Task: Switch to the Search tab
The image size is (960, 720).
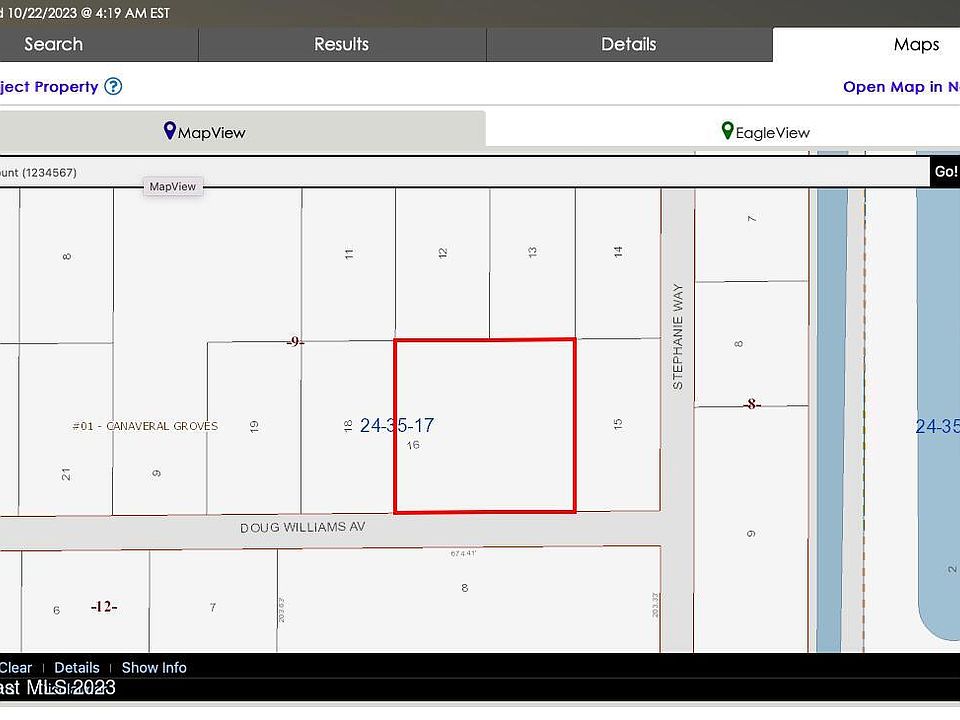Action: click(54, 44)
